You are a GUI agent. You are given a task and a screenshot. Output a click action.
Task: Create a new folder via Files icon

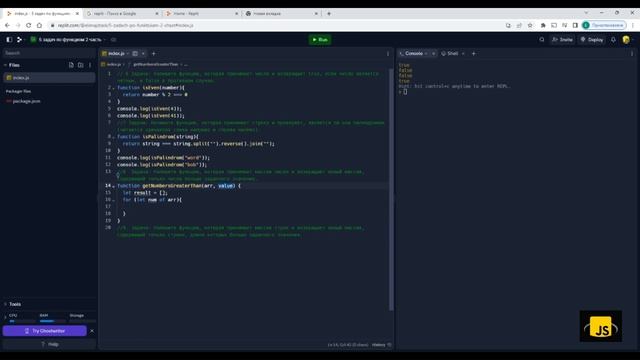point(80,65)
